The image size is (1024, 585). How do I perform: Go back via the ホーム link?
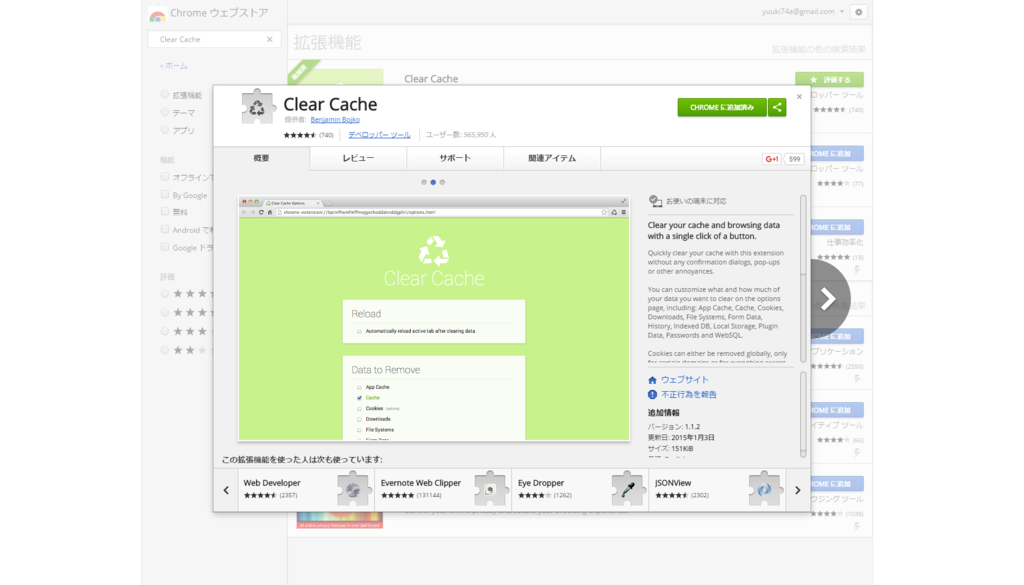pos(174,66)
